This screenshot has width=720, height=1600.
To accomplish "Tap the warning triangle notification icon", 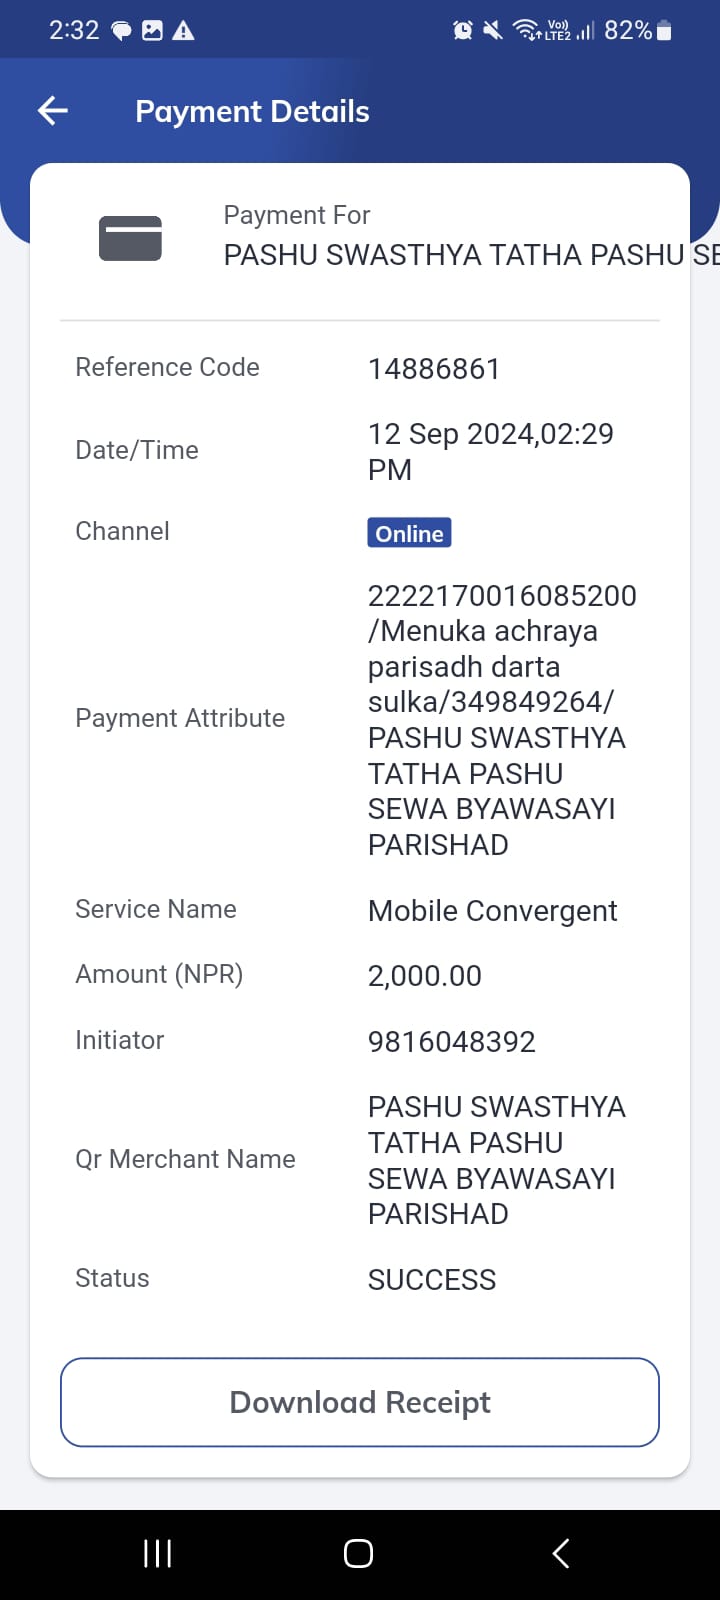I will click(x=183, y=31).
